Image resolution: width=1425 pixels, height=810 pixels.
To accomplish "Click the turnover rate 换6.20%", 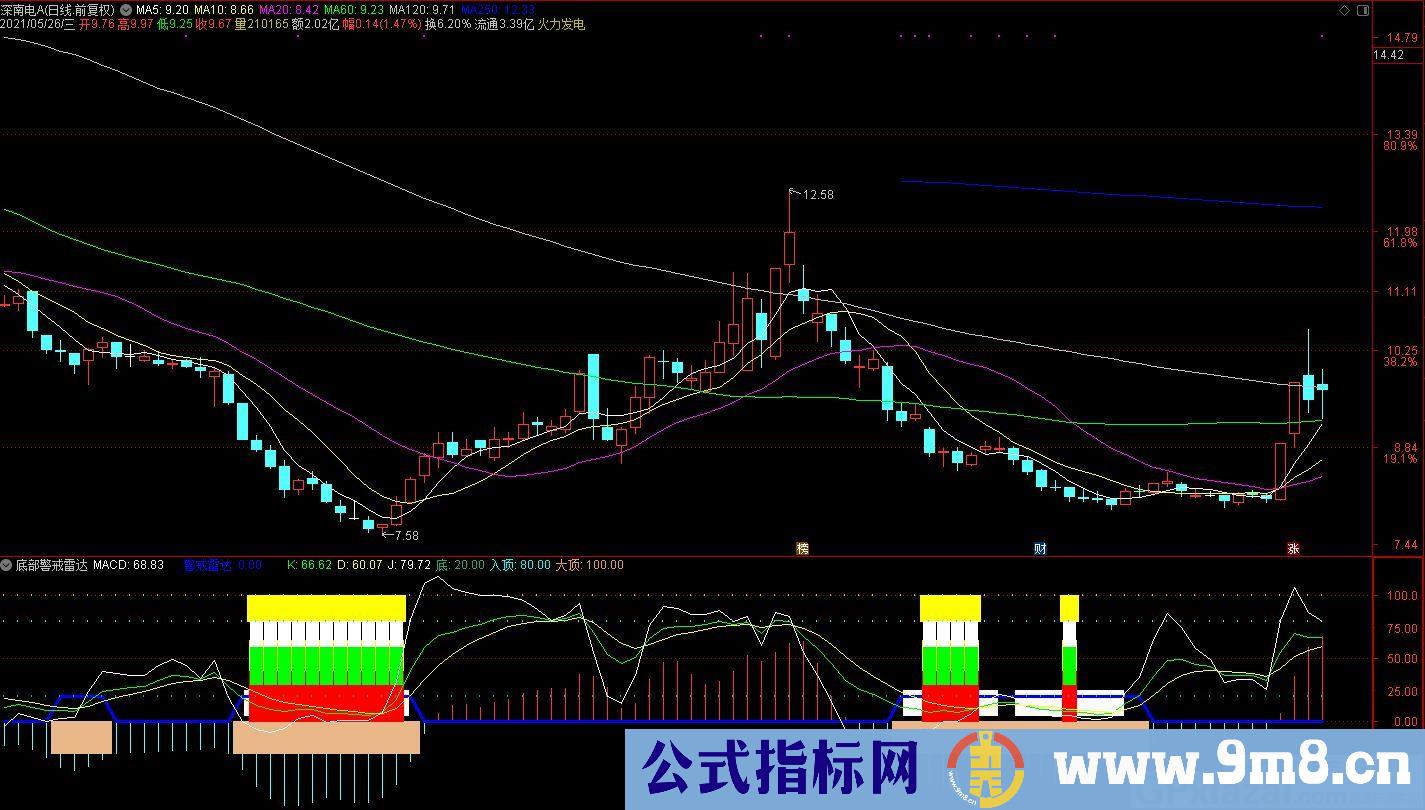I will pyautogui.click(x=448, y=24).
